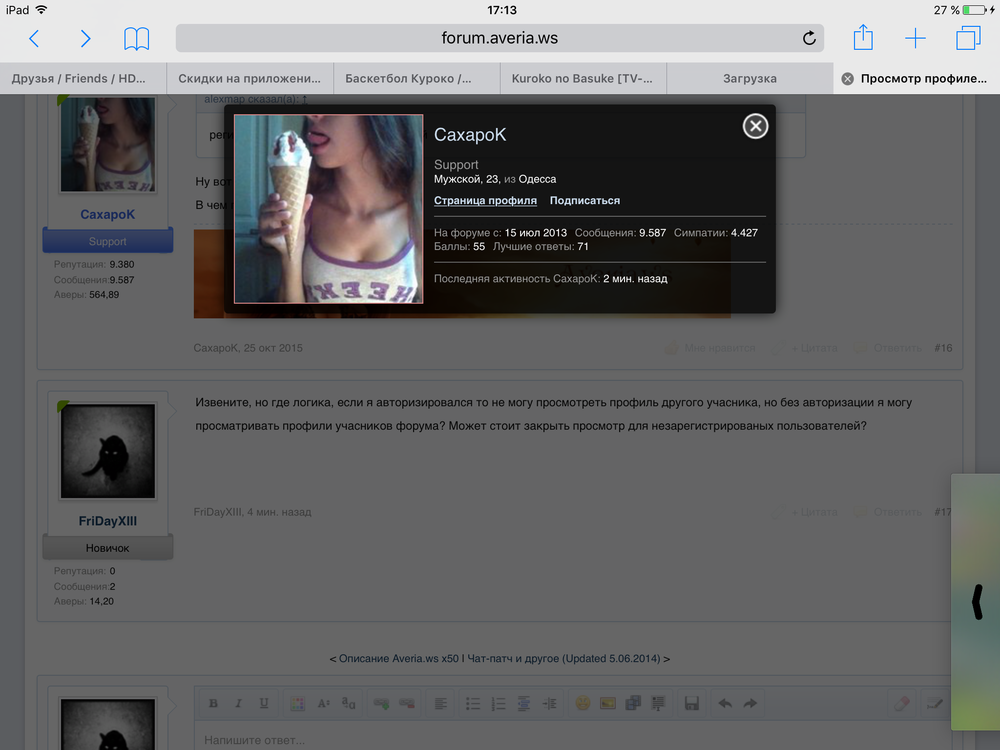This screenshot has height=750, width=1000.
Task: Open FriDayXIII username link
Action: (x=108, y=521)
